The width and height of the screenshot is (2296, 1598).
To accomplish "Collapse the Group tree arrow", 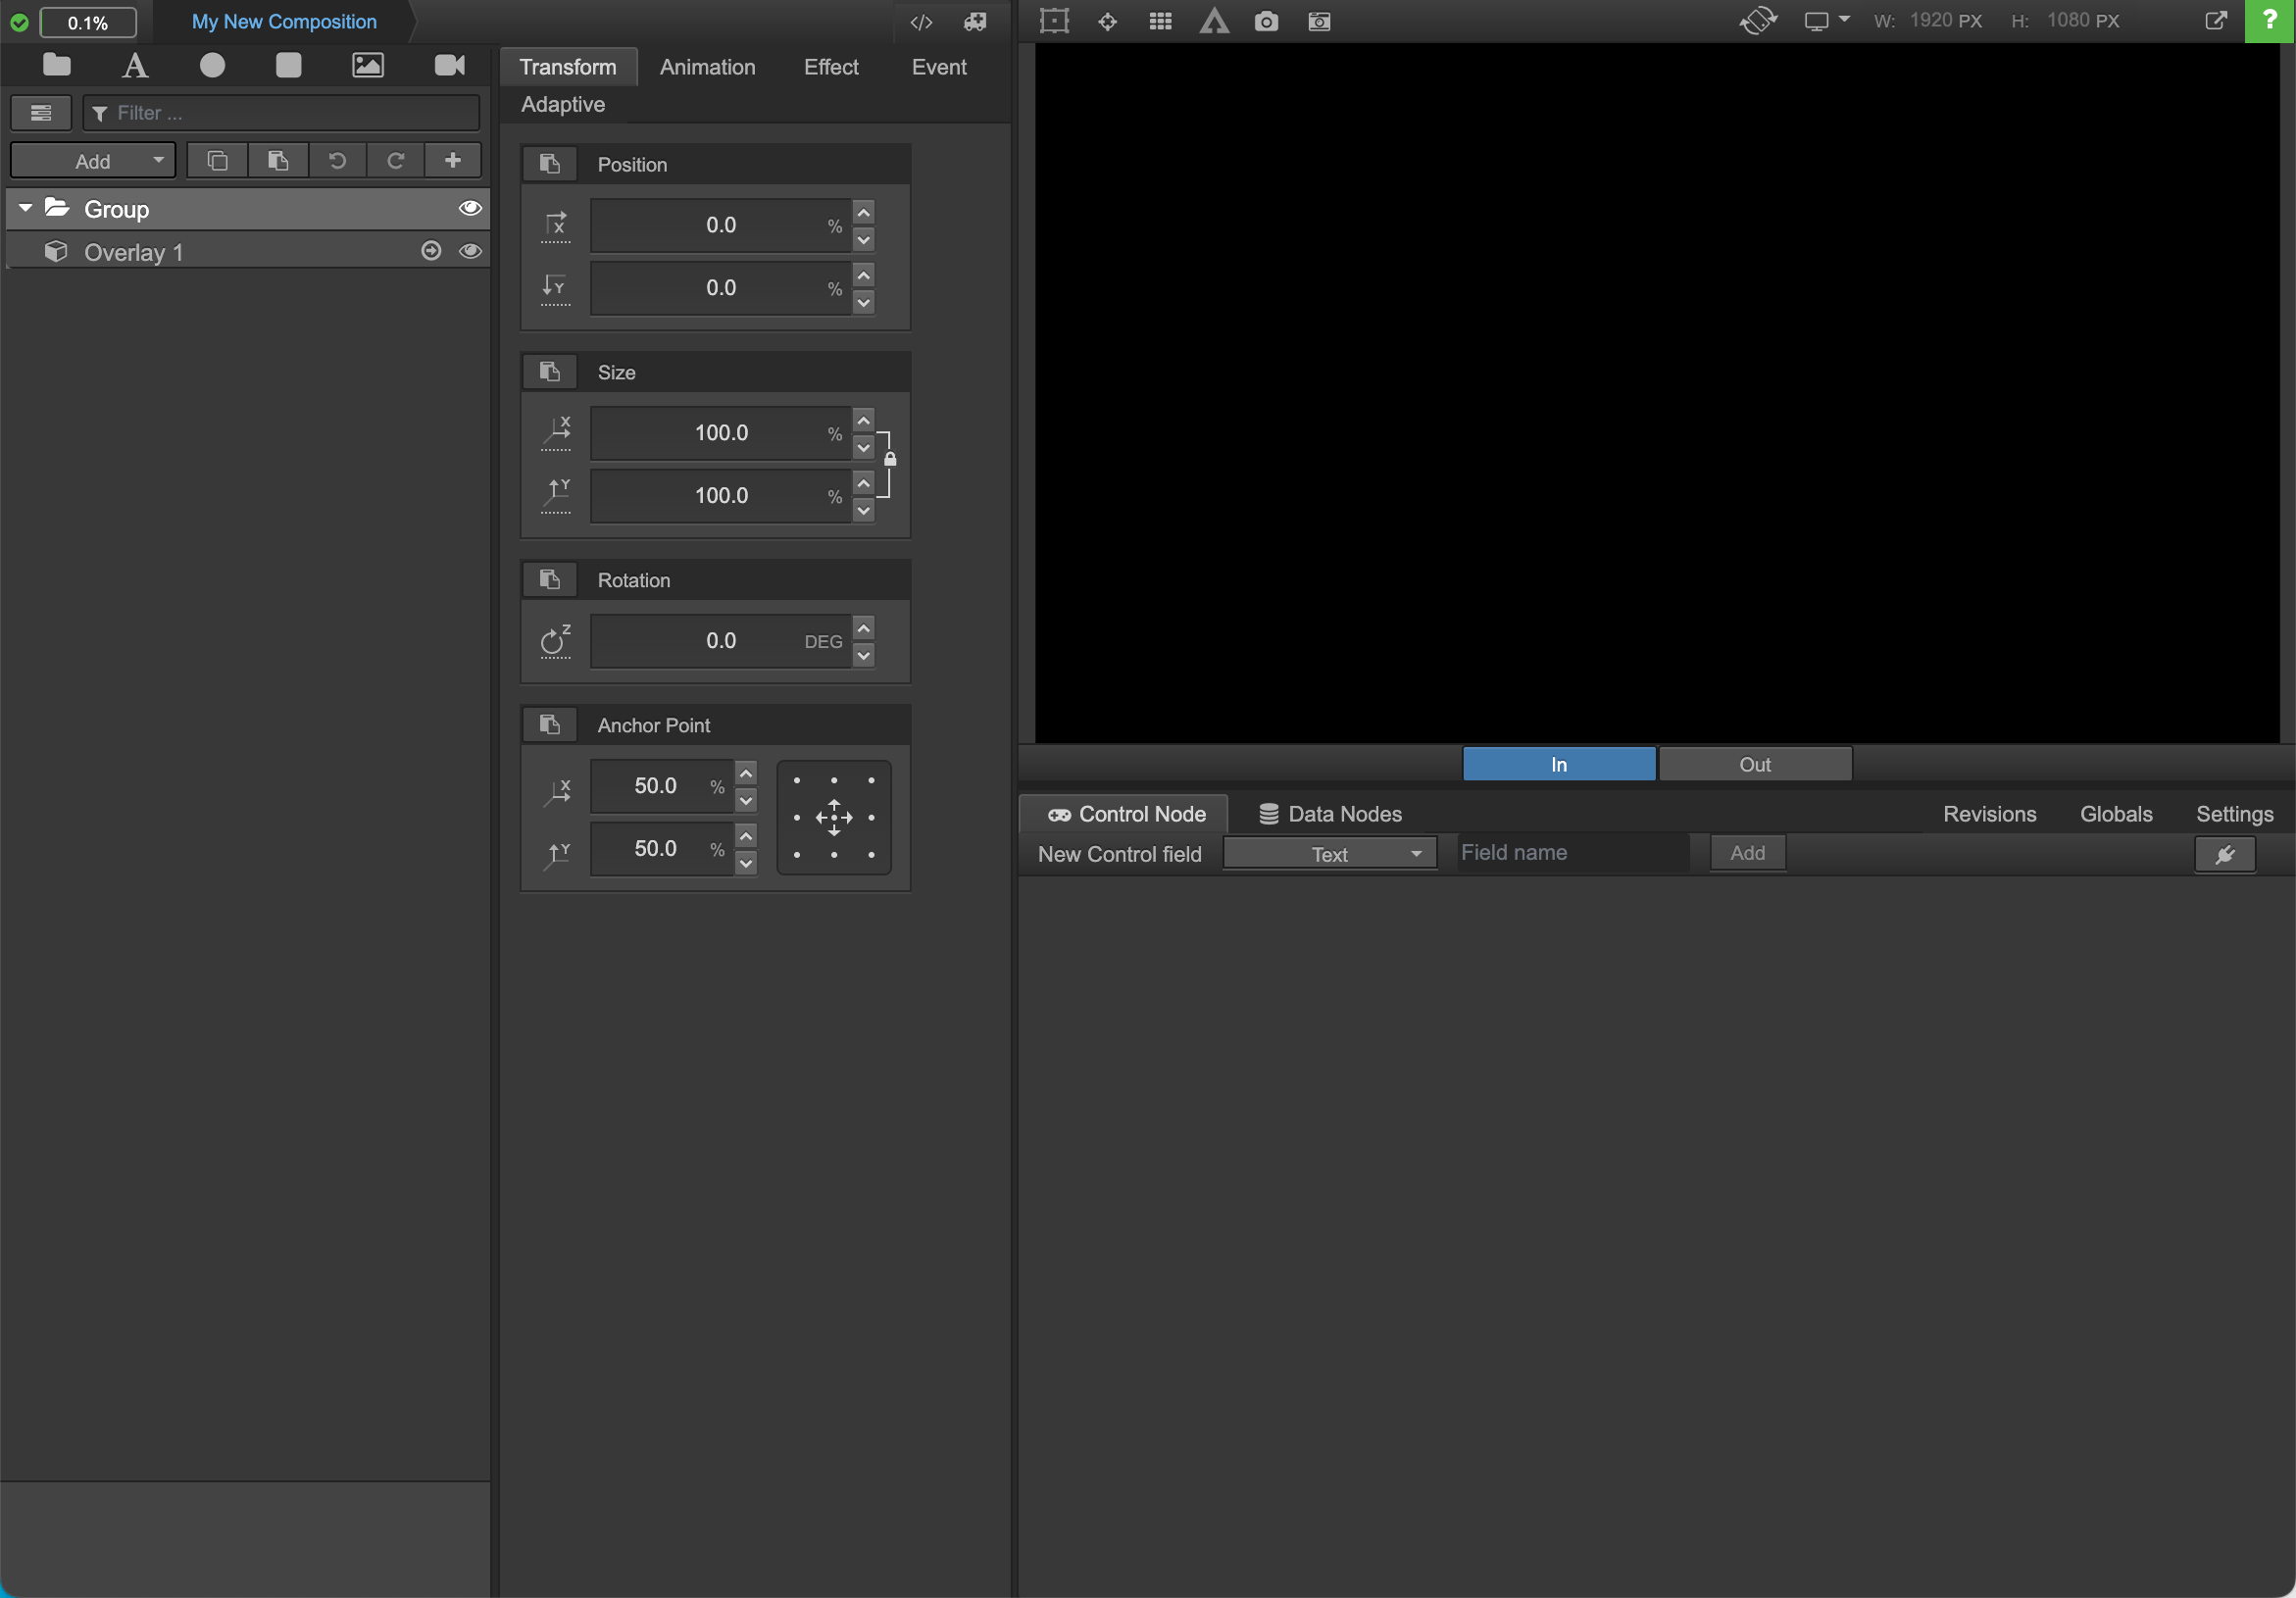I will (x=26, y=208).
